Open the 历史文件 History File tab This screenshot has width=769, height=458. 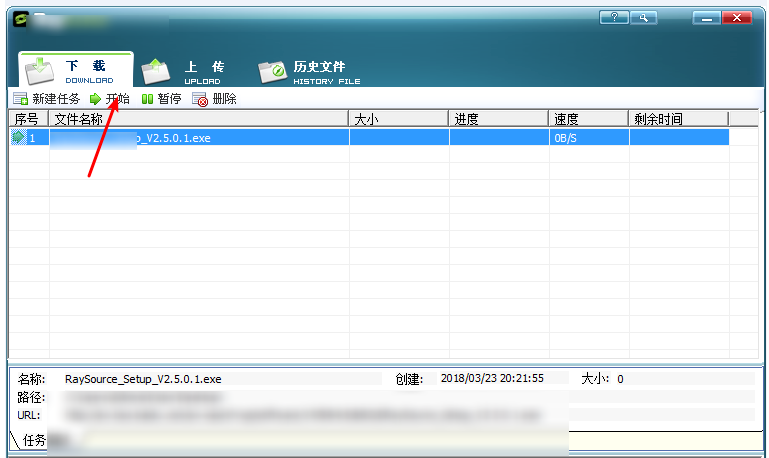(x=309, y=72)
